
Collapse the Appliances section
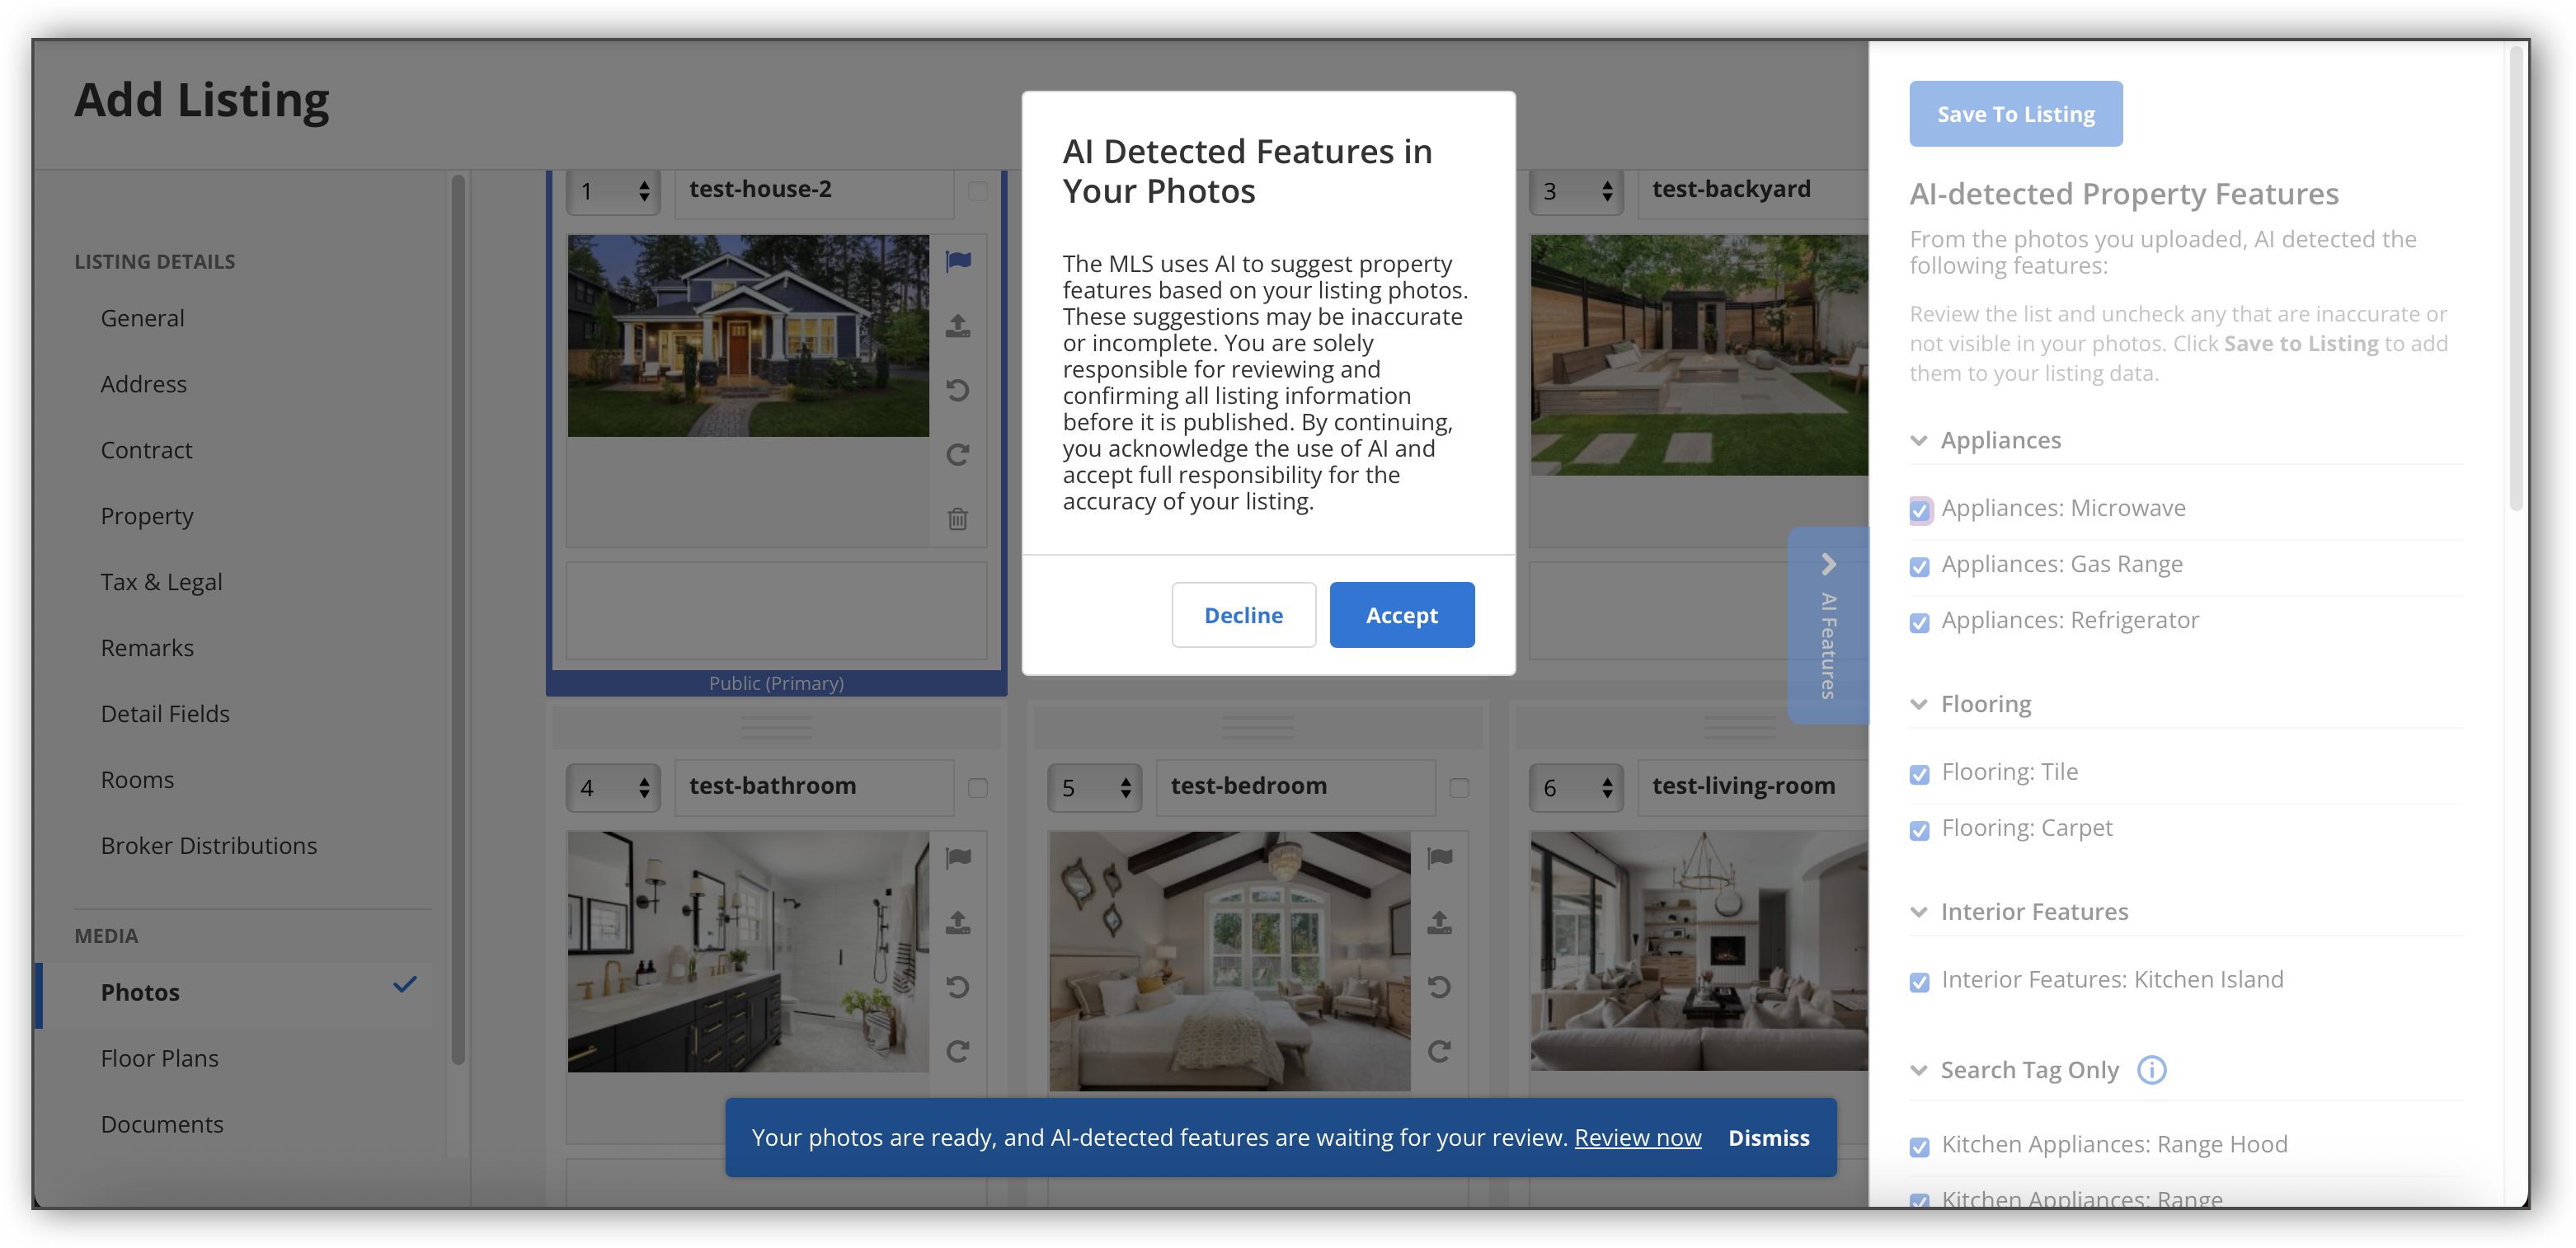(1918, 441)
